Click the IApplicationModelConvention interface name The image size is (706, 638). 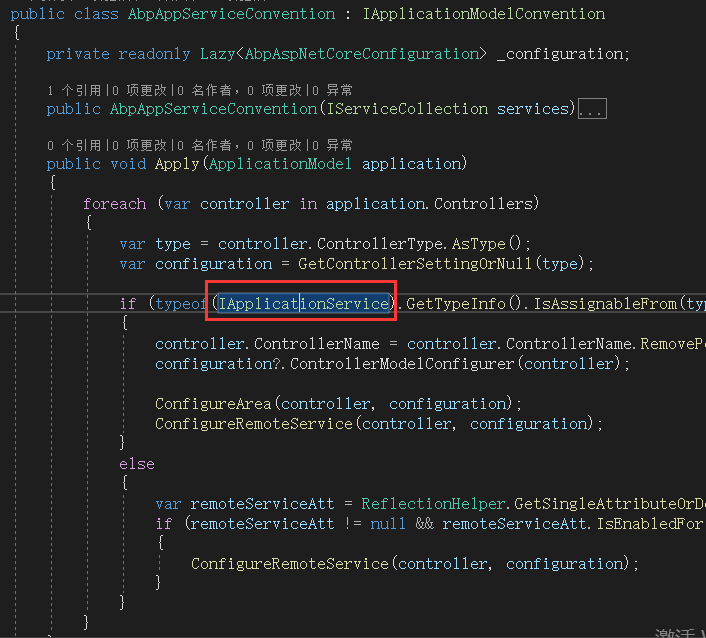pos(484,14)
